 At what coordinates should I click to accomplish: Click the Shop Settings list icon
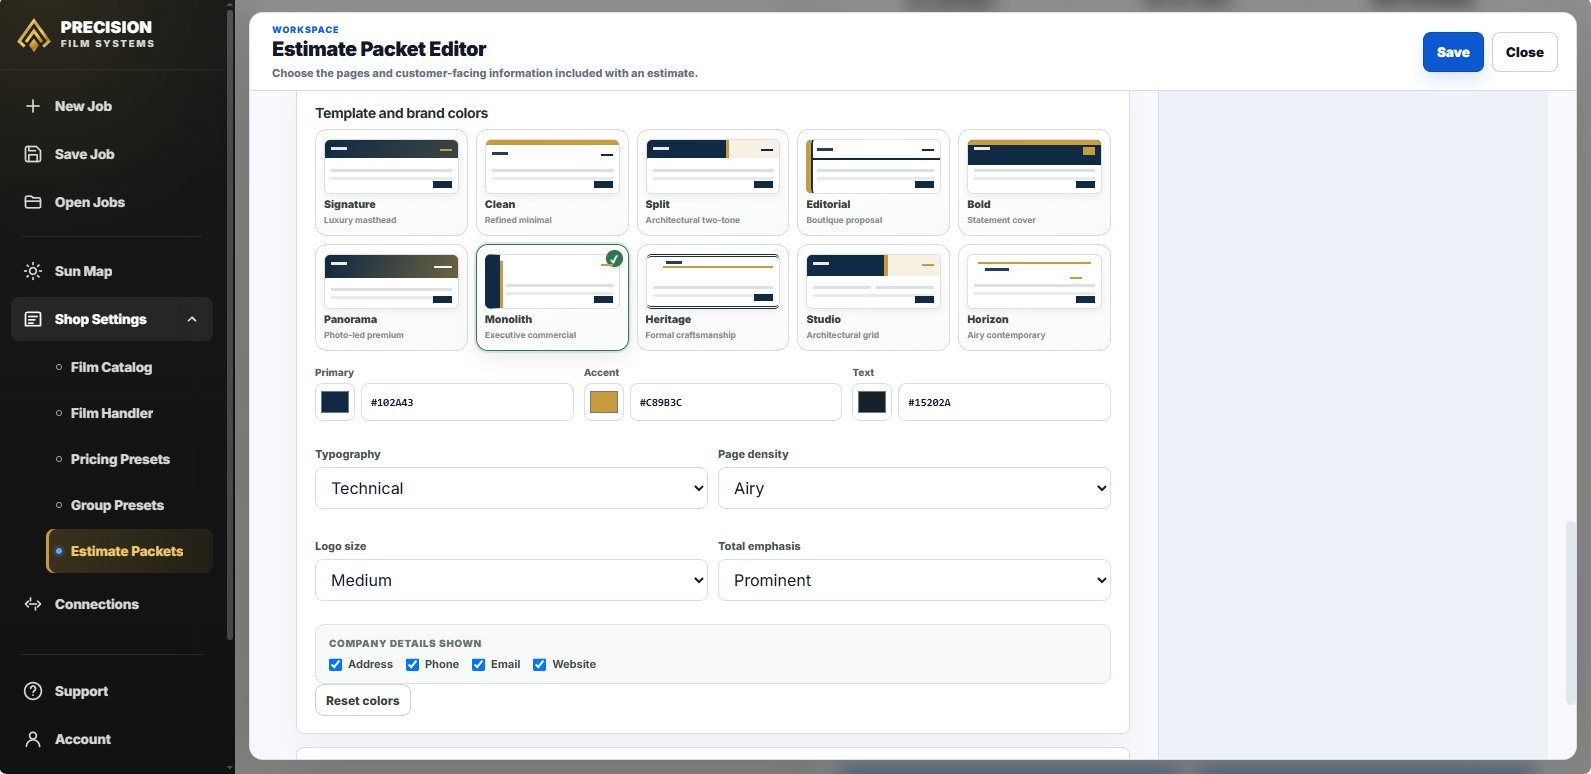click(33, 319)
